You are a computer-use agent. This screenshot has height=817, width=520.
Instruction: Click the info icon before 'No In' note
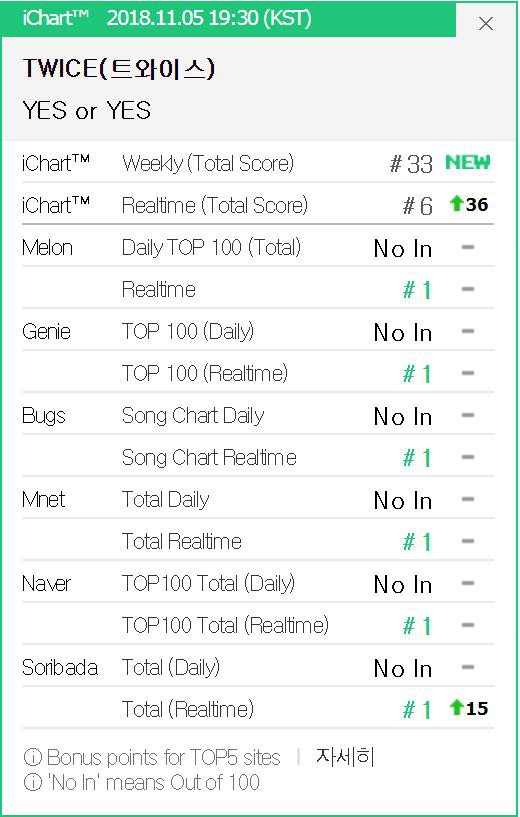pyautogui.click(x=32, y=782)
